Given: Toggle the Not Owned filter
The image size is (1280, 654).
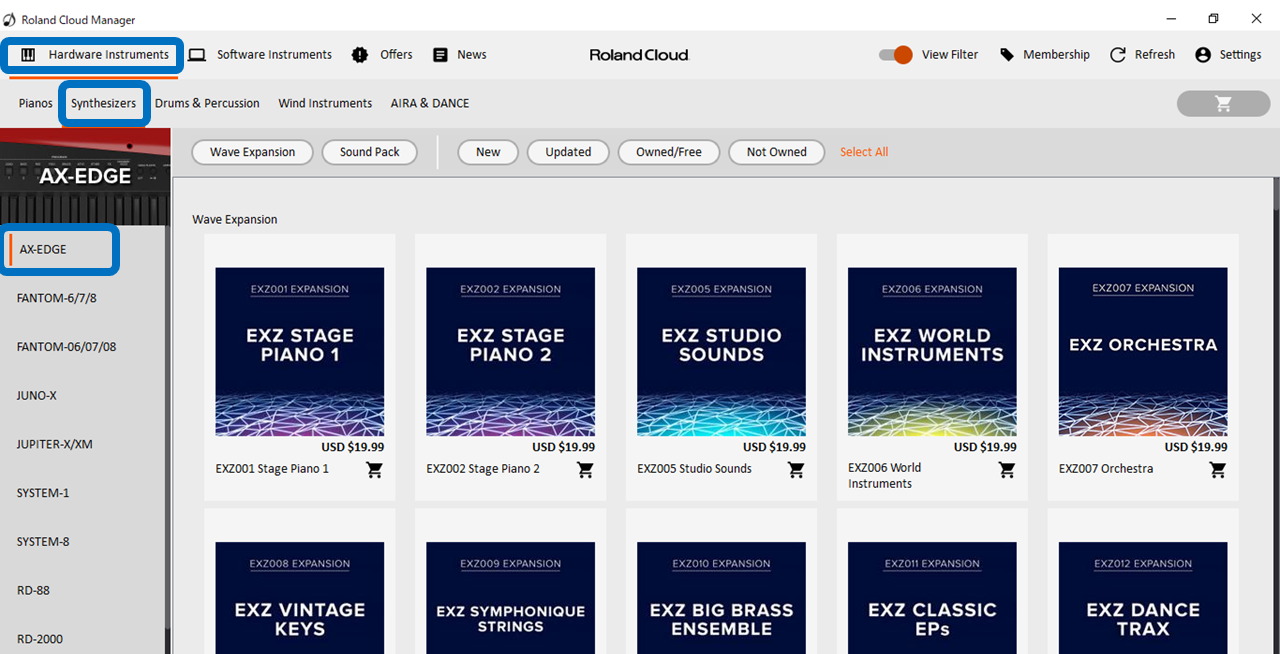Looking at the screenshot, I should click(x=776, y=152).
